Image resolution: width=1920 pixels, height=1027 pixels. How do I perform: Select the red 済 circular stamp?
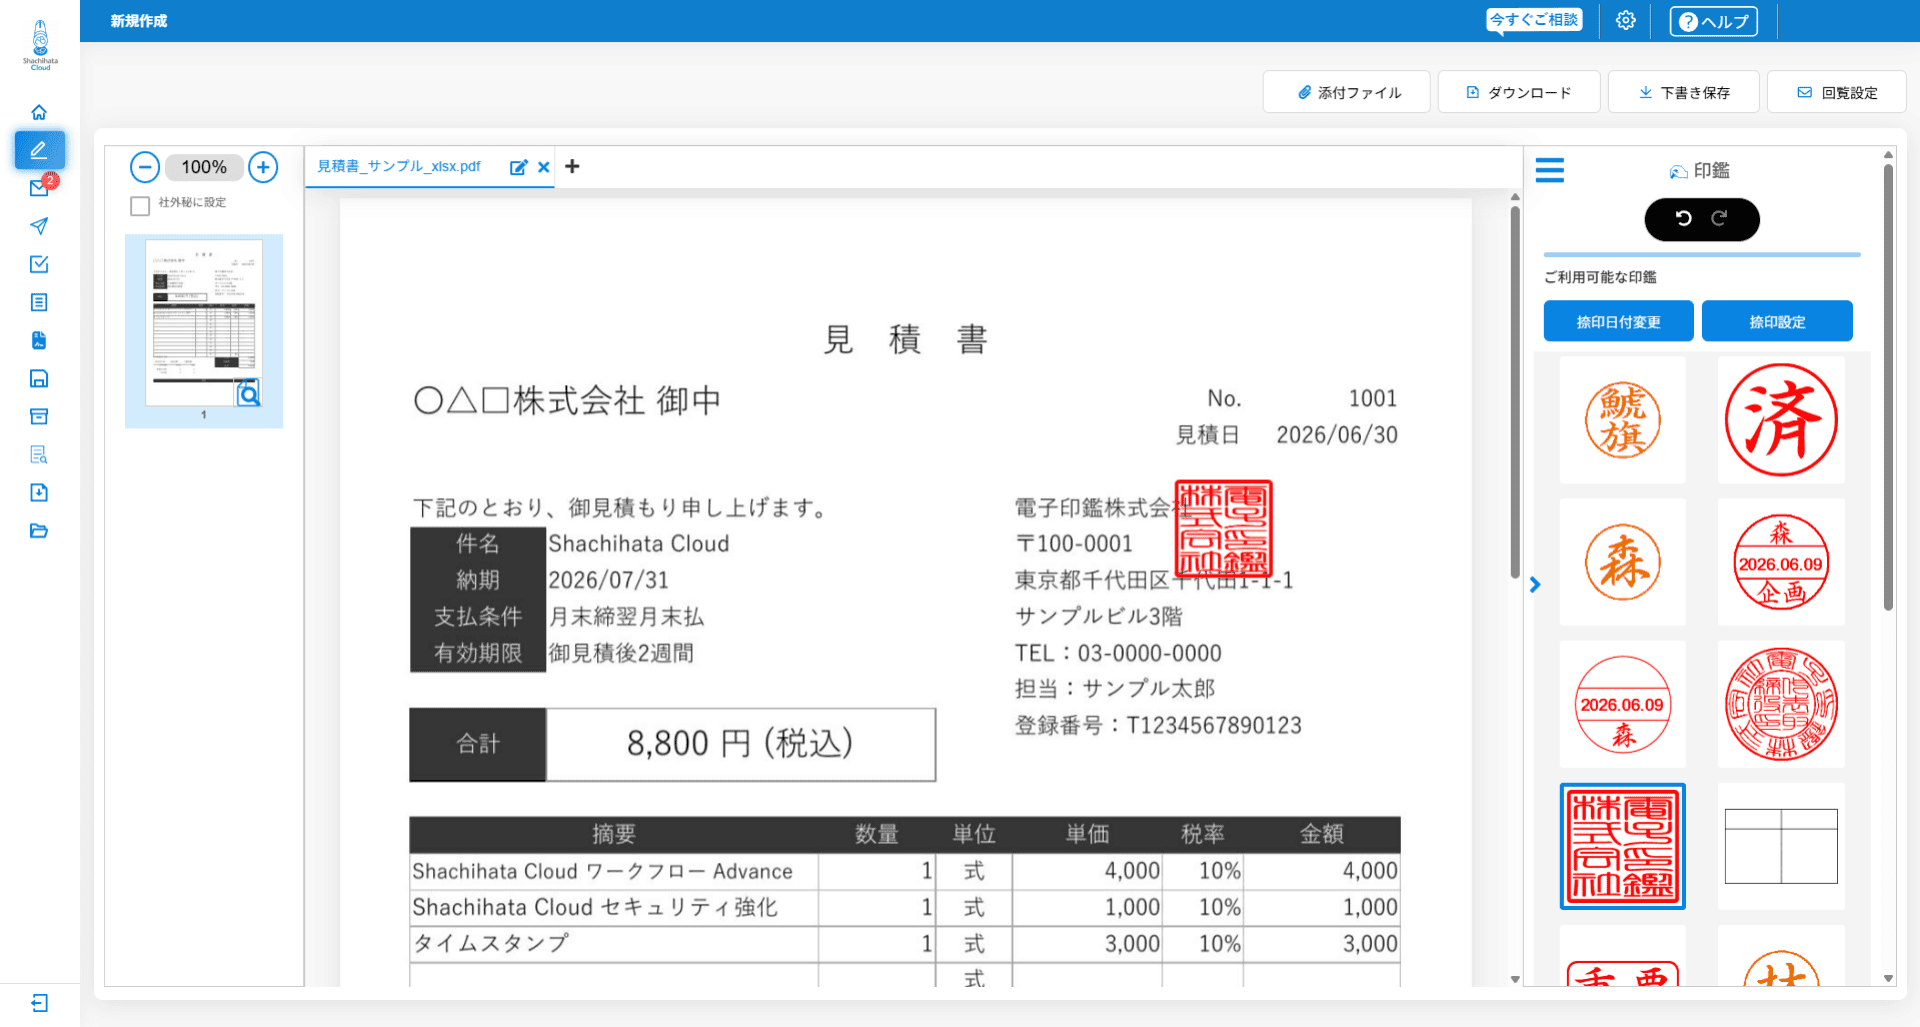[x=1781, y=420]
